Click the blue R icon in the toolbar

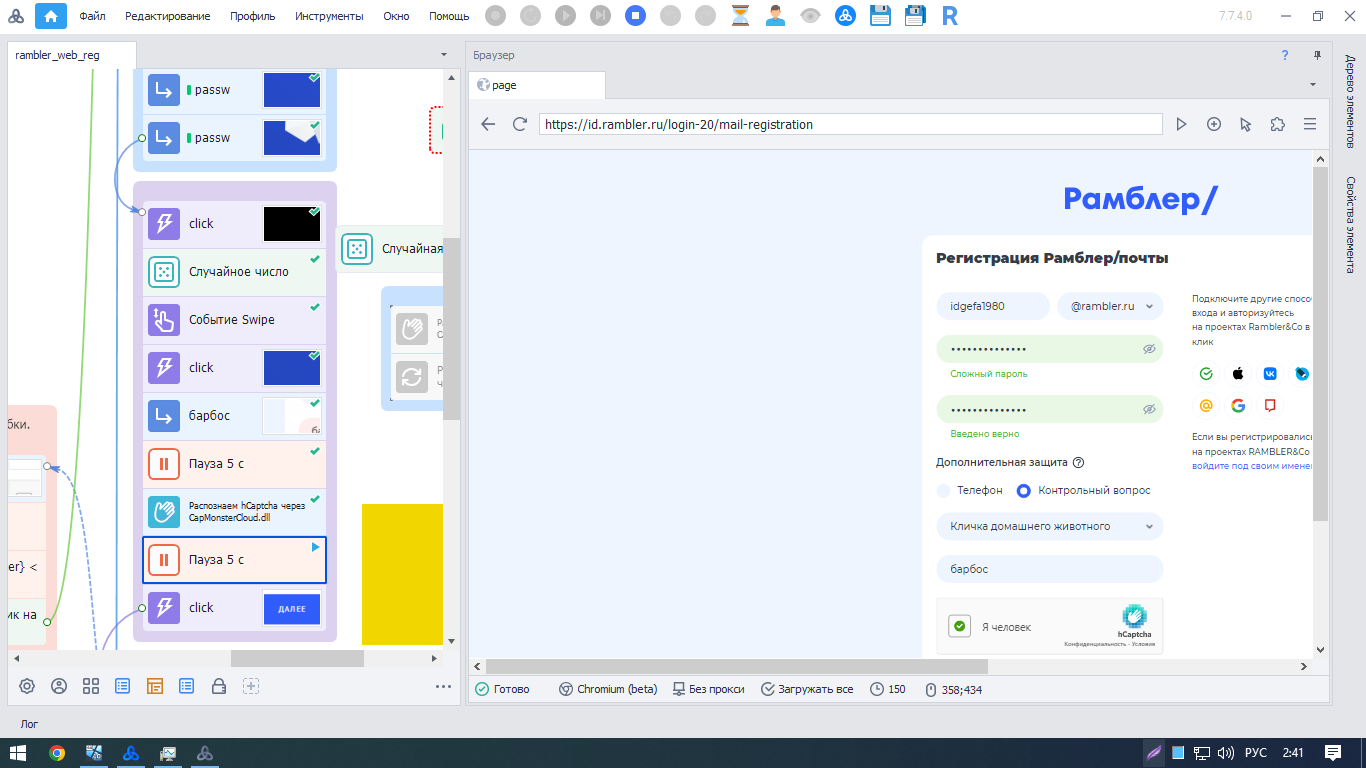pos(950,16)
